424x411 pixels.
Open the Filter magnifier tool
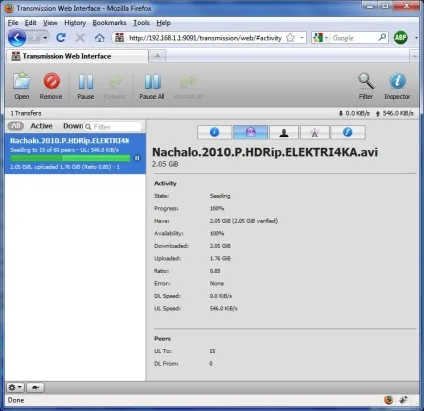tap(366, 86)
